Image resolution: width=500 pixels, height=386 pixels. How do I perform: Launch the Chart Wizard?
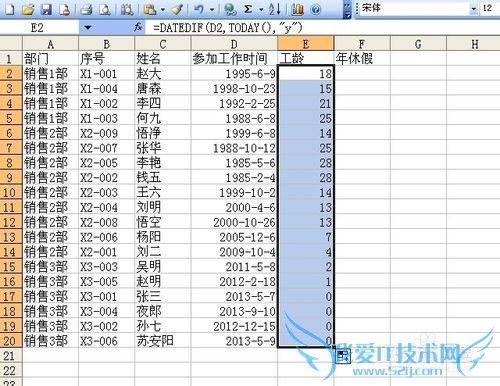point(297,9)
